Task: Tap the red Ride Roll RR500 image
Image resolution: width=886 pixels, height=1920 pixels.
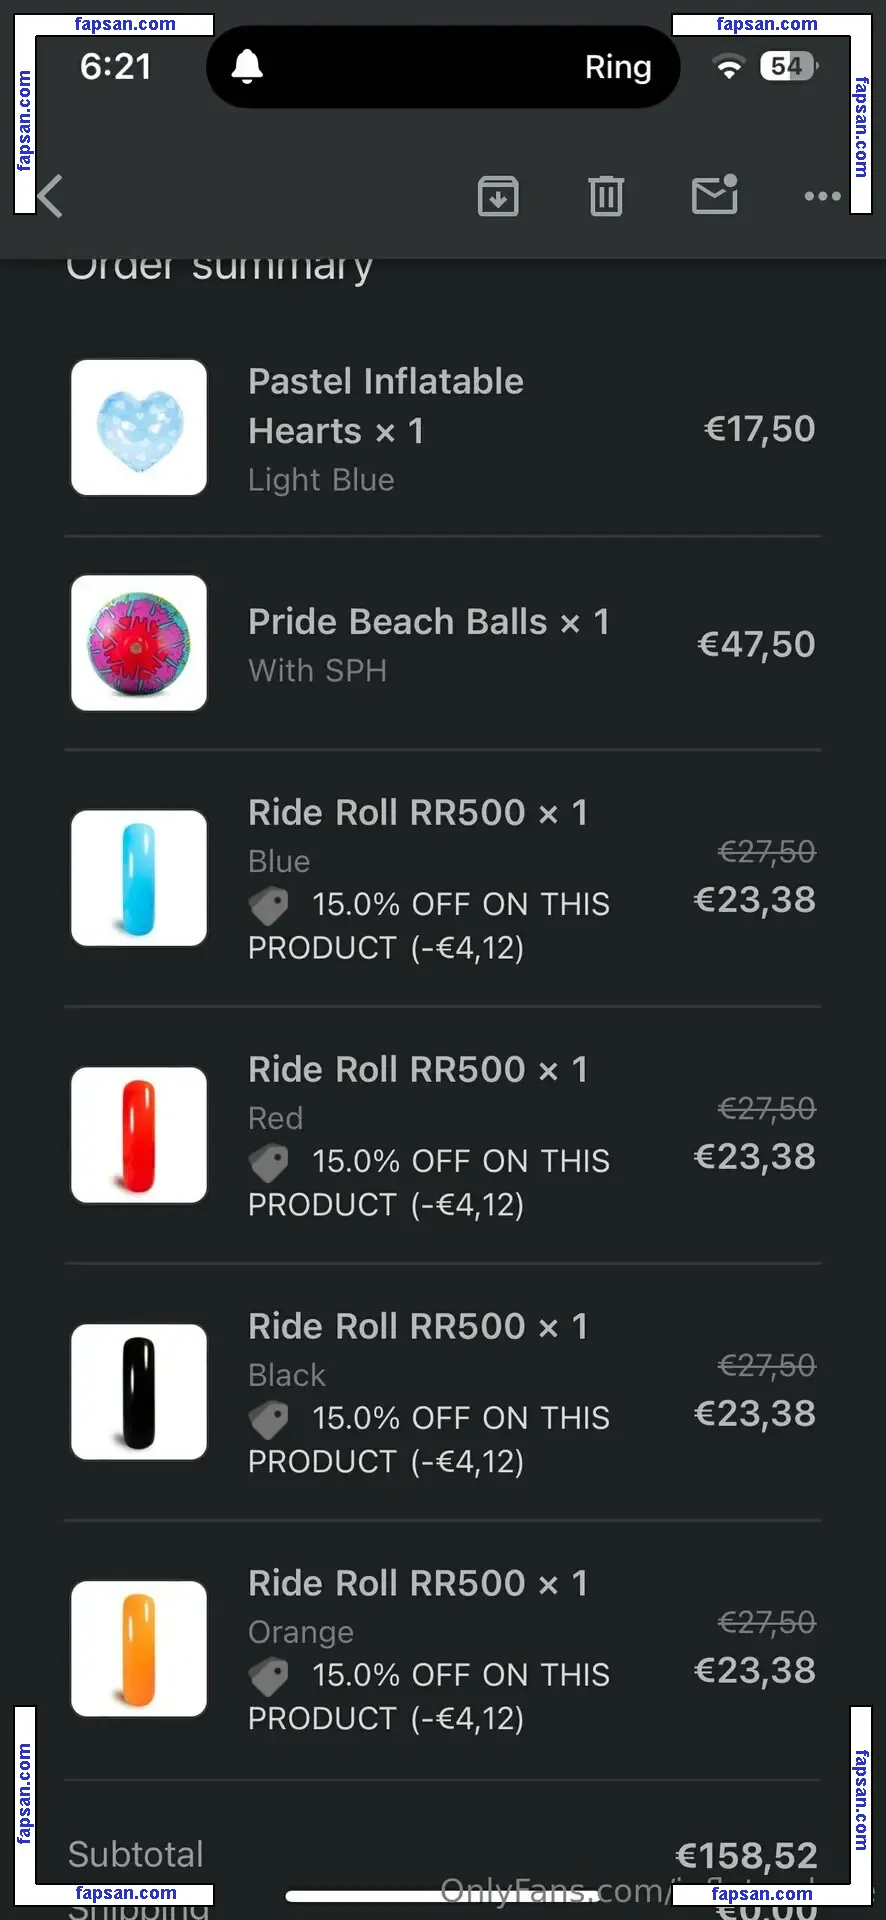Action: (x=139, y=1136)
